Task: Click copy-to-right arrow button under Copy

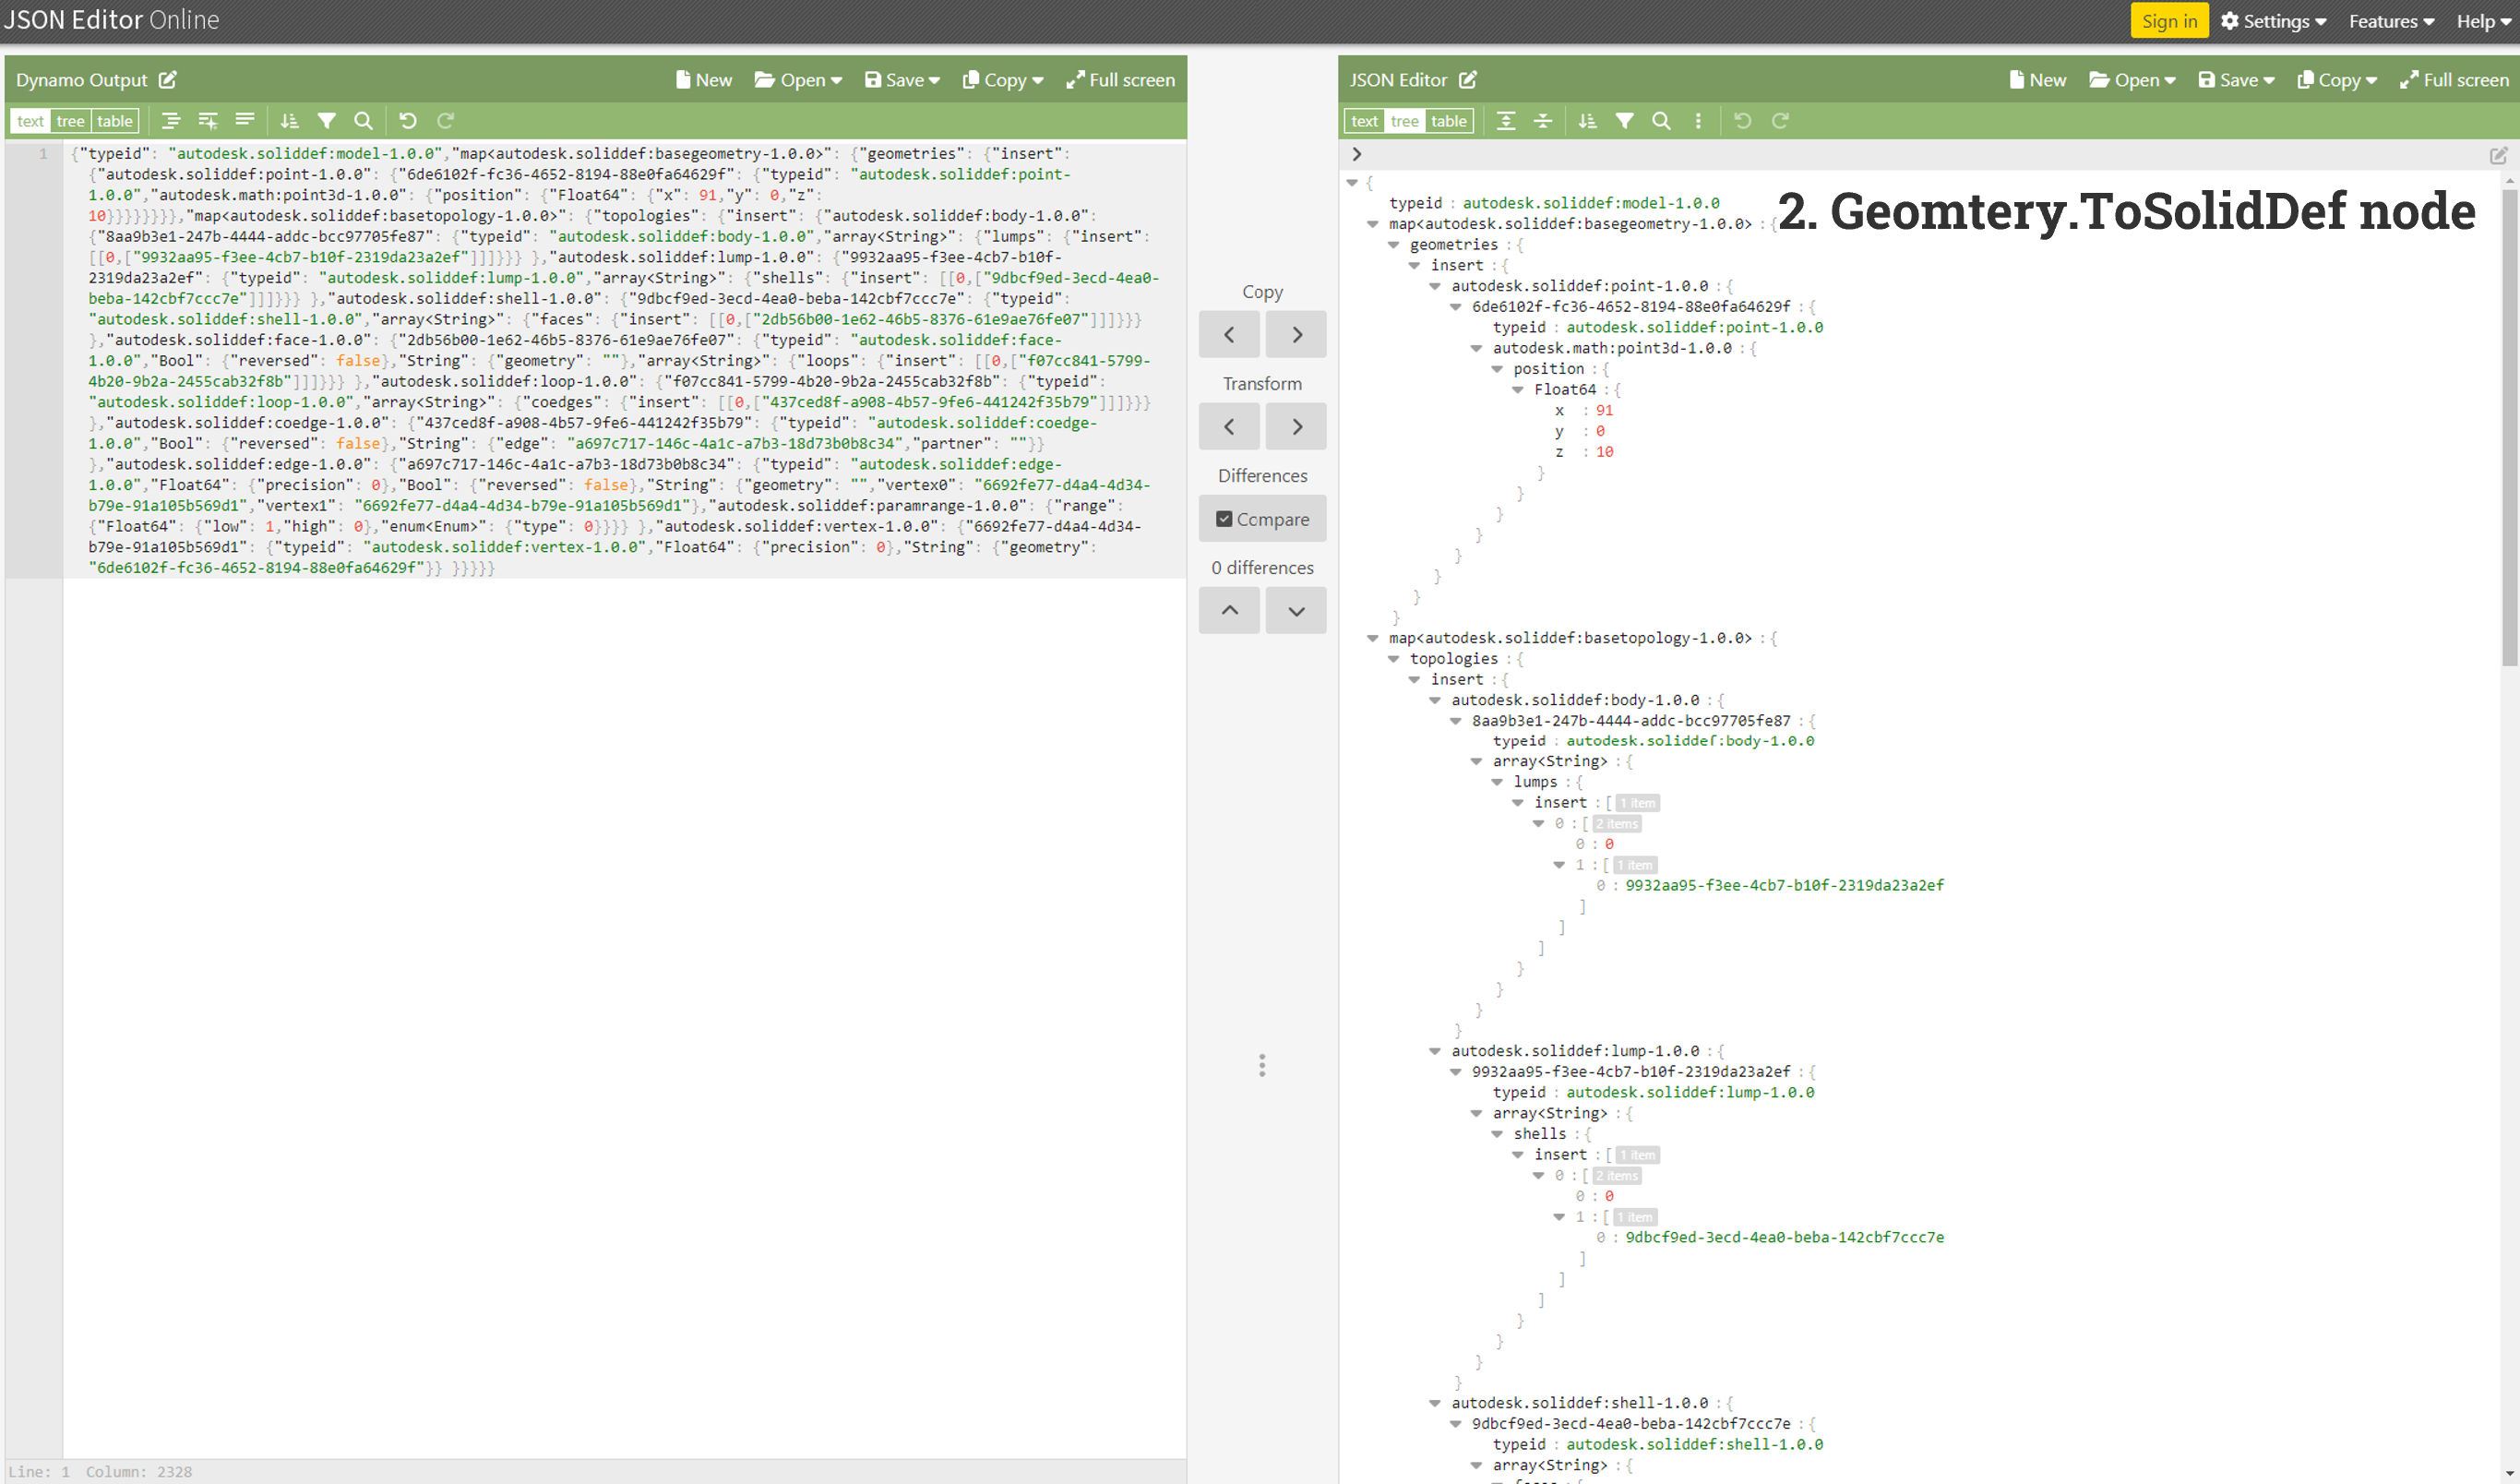Action: tap(1296, 335)
